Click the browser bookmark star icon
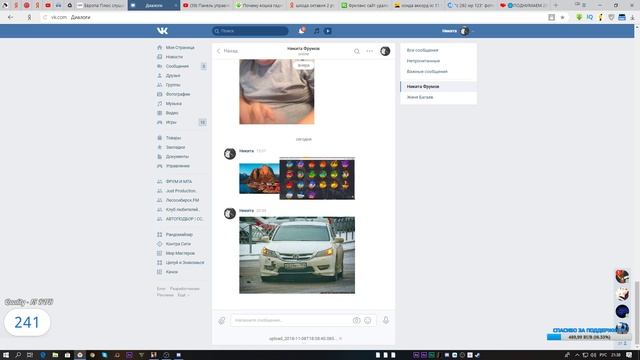Screen dimensions: 640x360 pos(562,17)
